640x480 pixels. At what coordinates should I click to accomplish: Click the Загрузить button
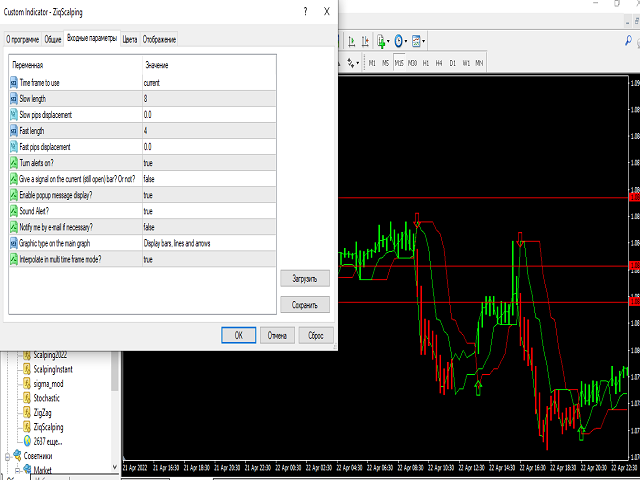pyautogui.click(x=305, y=279)
